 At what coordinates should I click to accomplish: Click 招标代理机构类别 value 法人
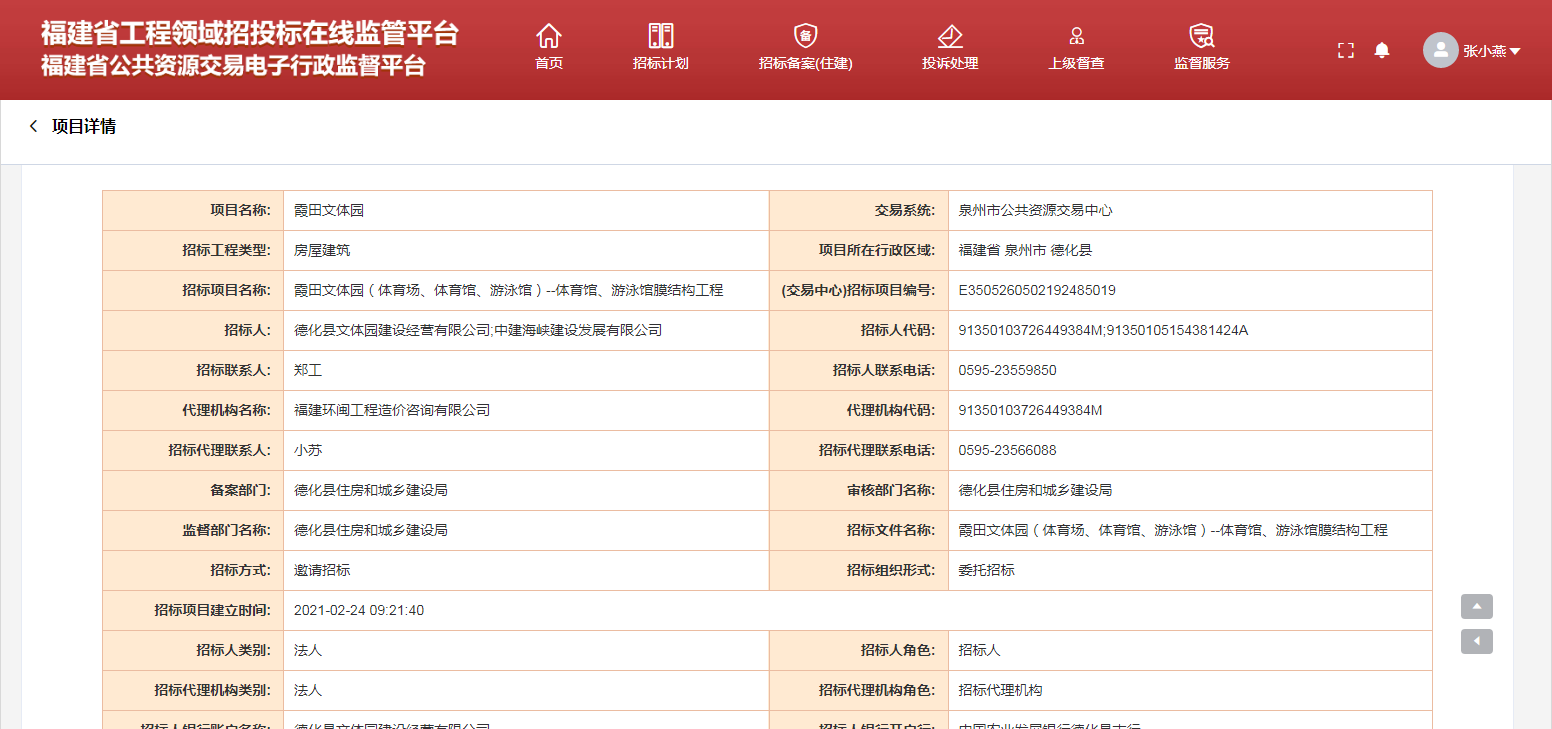tap(308, 690)
